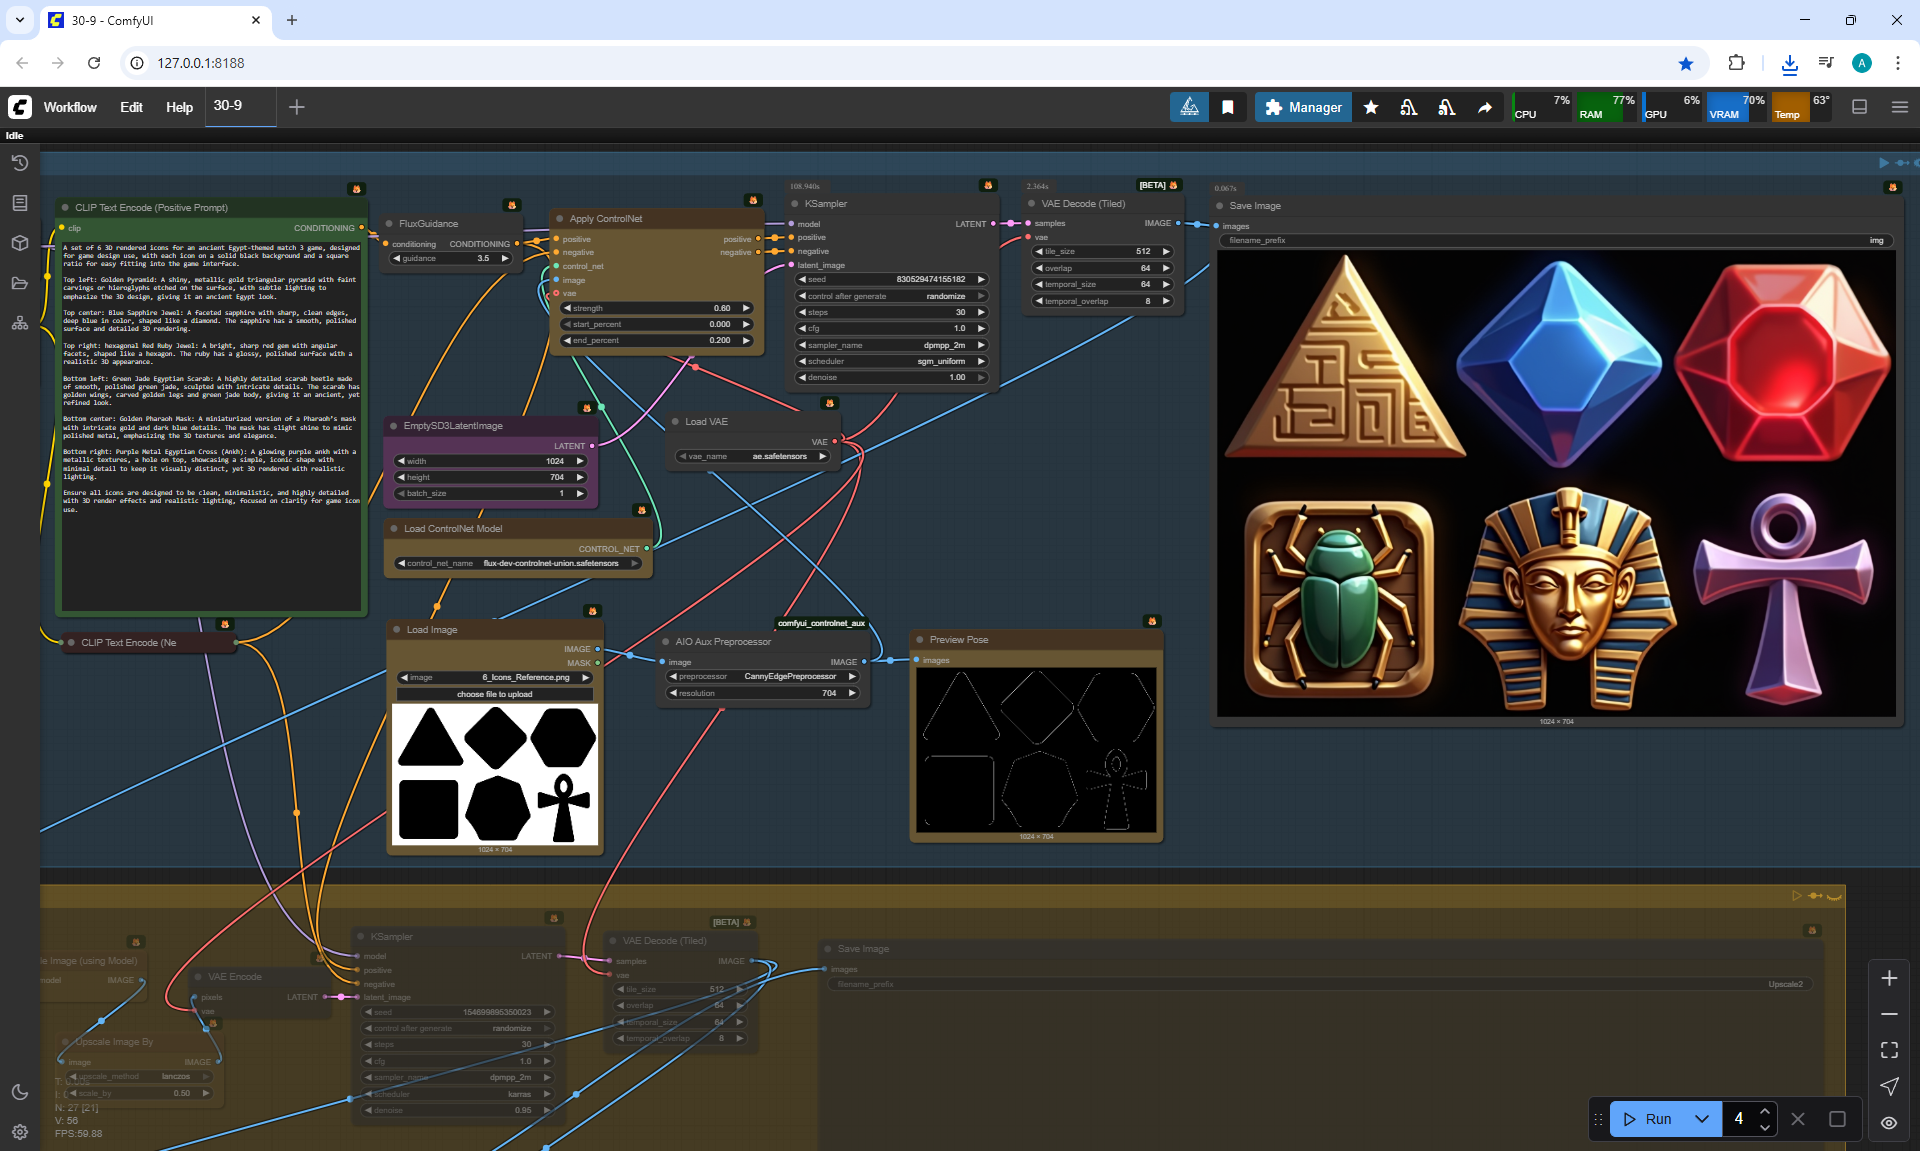Click the zoom in plus icon
Image resolution: width=1920 pixels, height=1151 pixels.
coord(1889,978)
